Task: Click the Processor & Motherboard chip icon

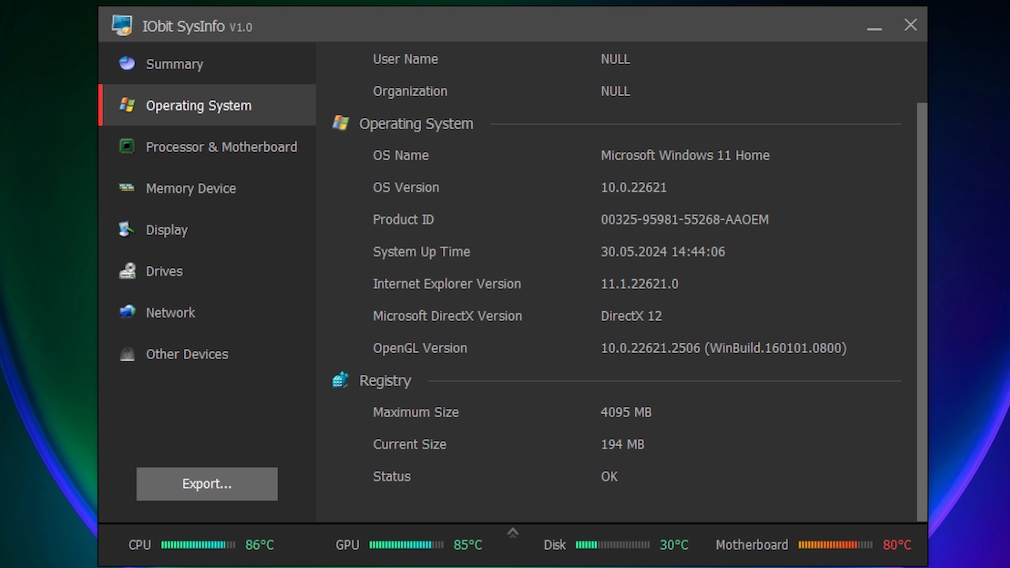Action: click(127, 147)
